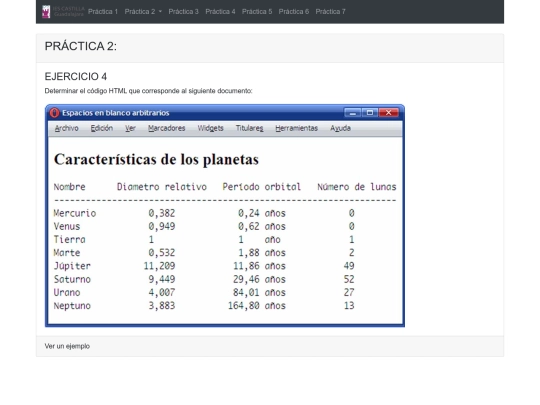This screenshot has width=540, height=405.
Task: Click 'Herramientas' in the embedded menu bar
Action: pyautogui.click(x=297, y=128)
